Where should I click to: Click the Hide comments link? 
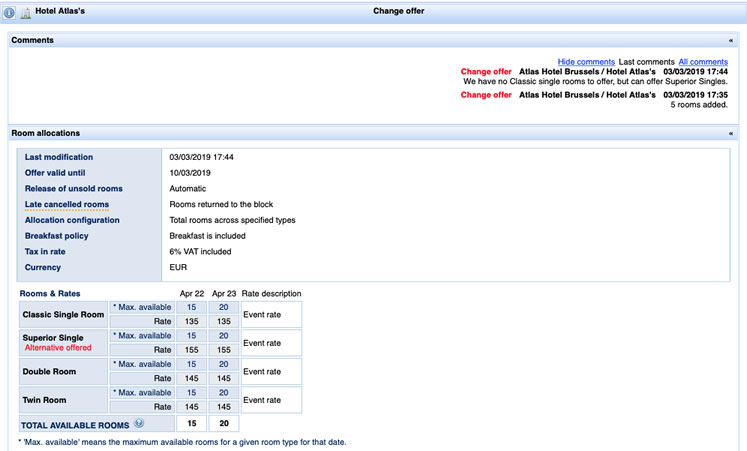pos(586,62)
